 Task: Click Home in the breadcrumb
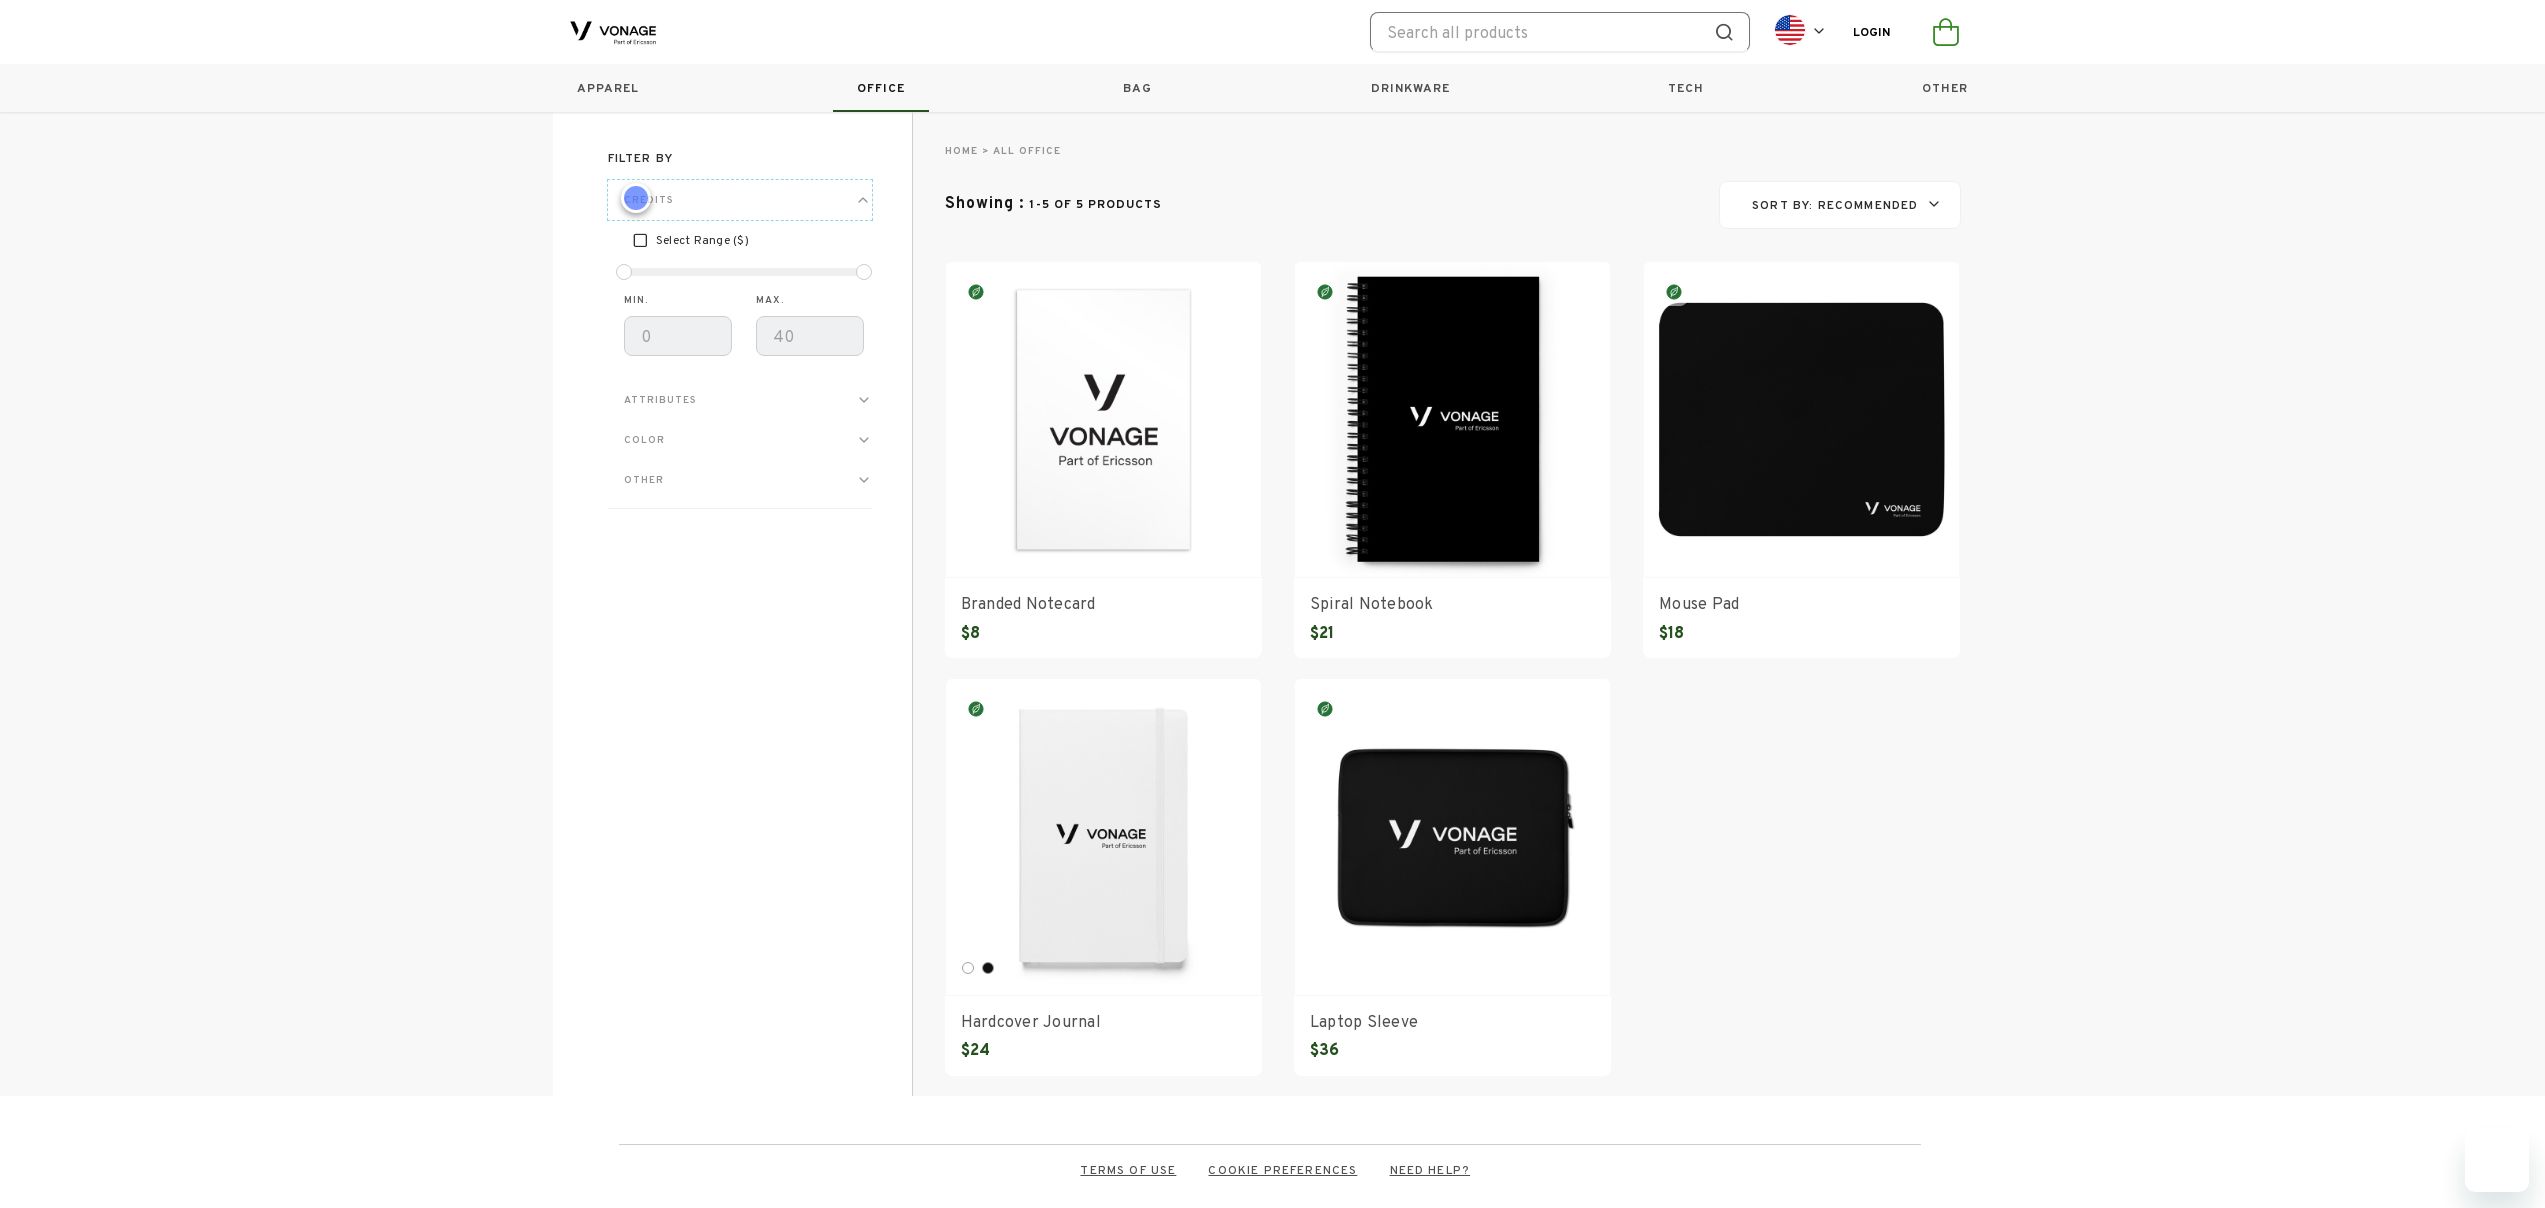pyautogui.click(x=961, y=151)
